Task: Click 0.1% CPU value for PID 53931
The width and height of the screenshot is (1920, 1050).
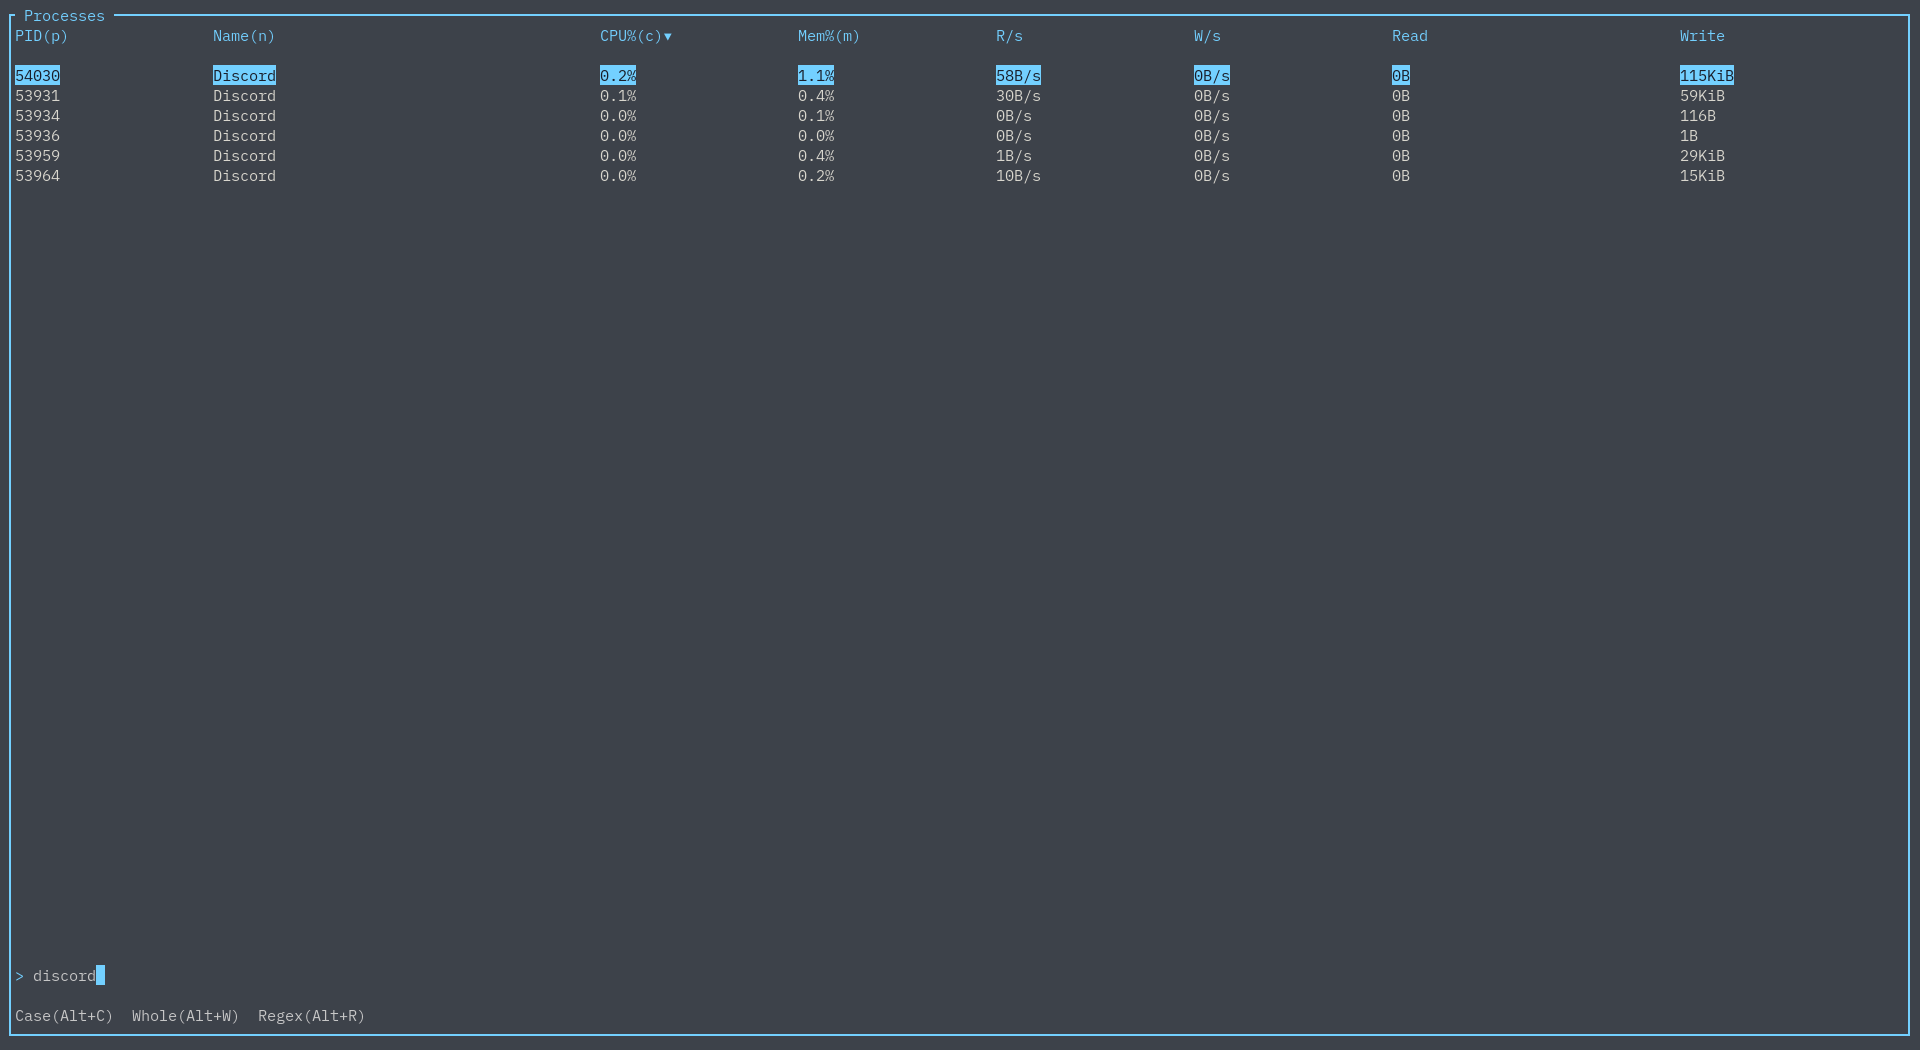Action: [618, 96]
